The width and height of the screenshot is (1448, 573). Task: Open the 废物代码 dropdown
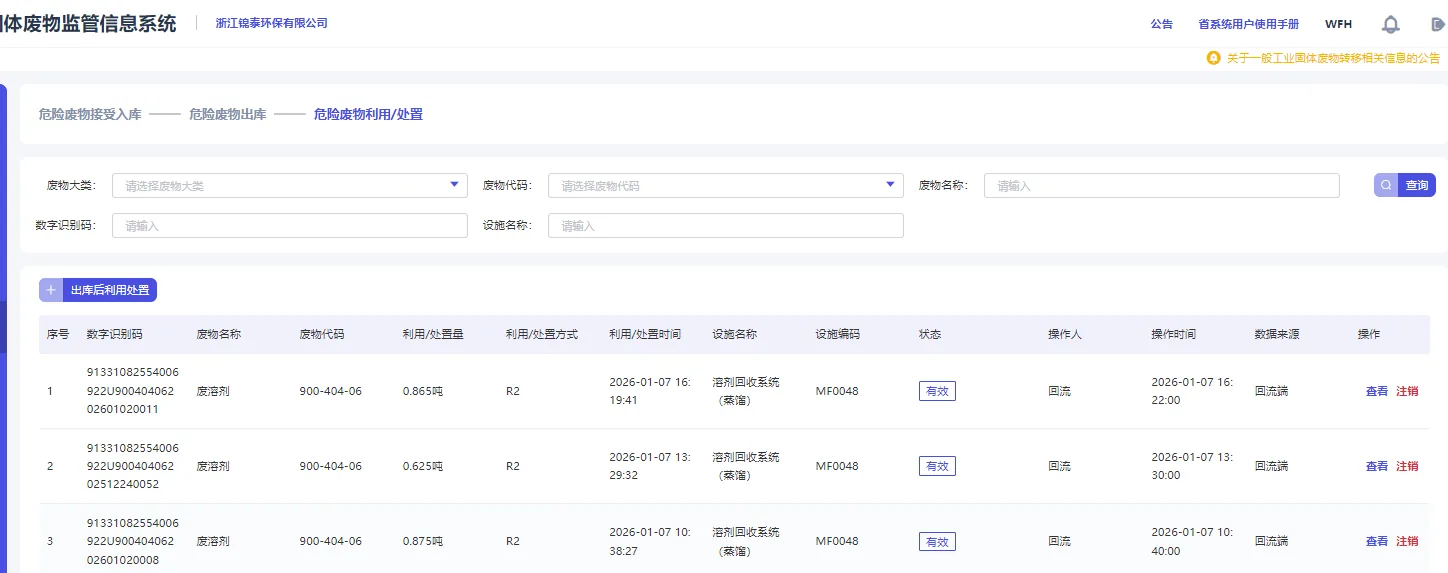726,185
